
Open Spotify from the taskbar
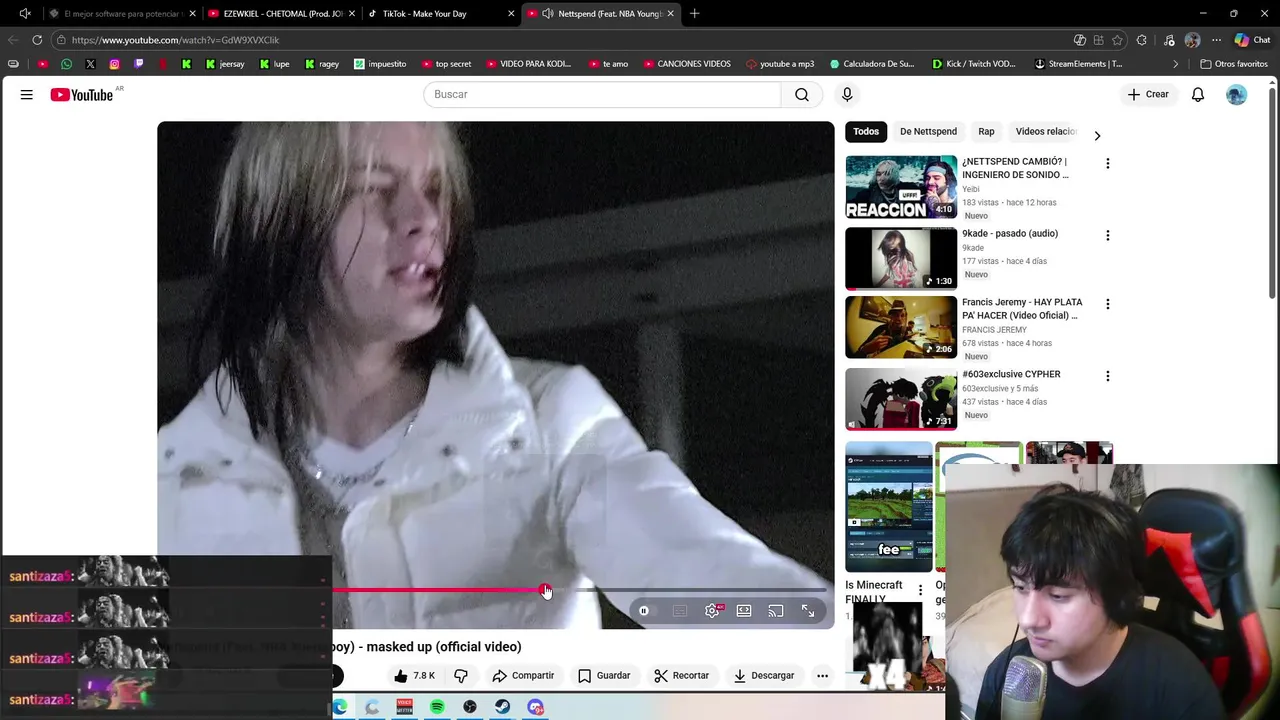click(437, 707)
